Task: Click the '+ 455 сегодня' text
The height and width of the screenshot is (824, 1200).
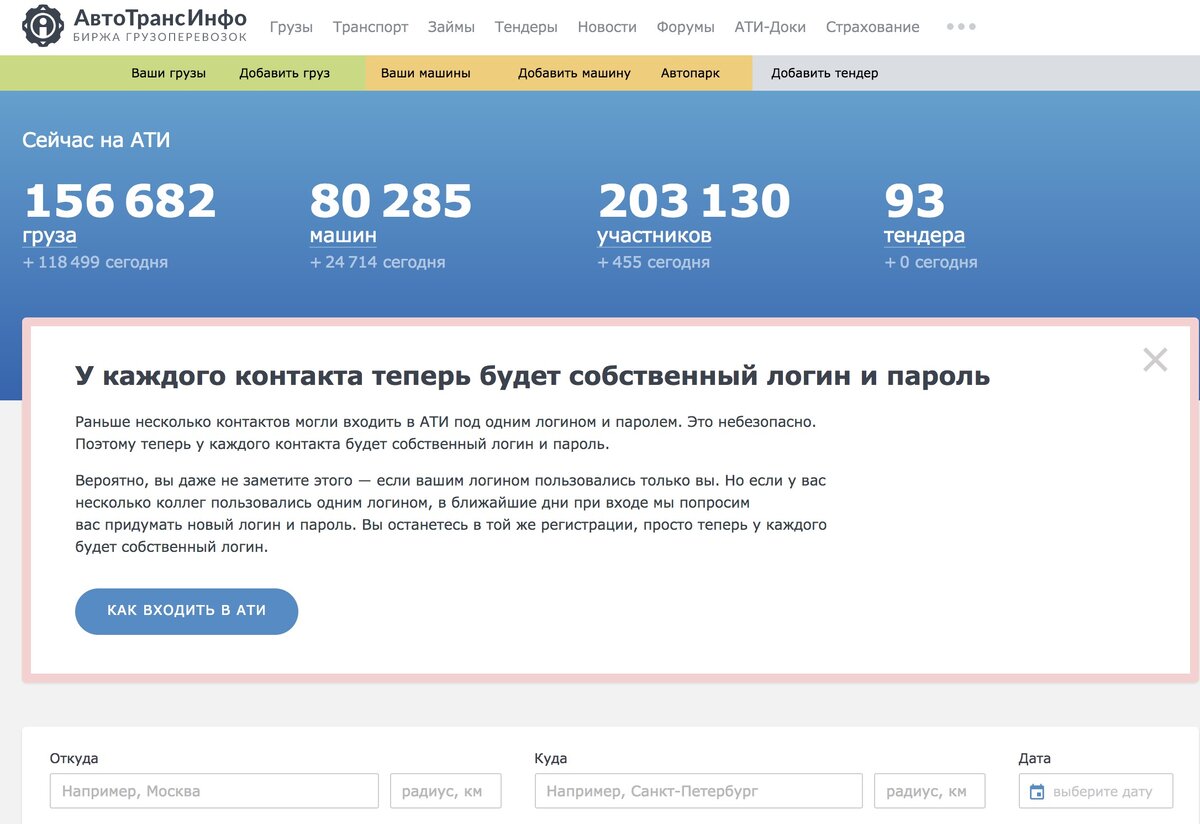Action: coord(653,262)
